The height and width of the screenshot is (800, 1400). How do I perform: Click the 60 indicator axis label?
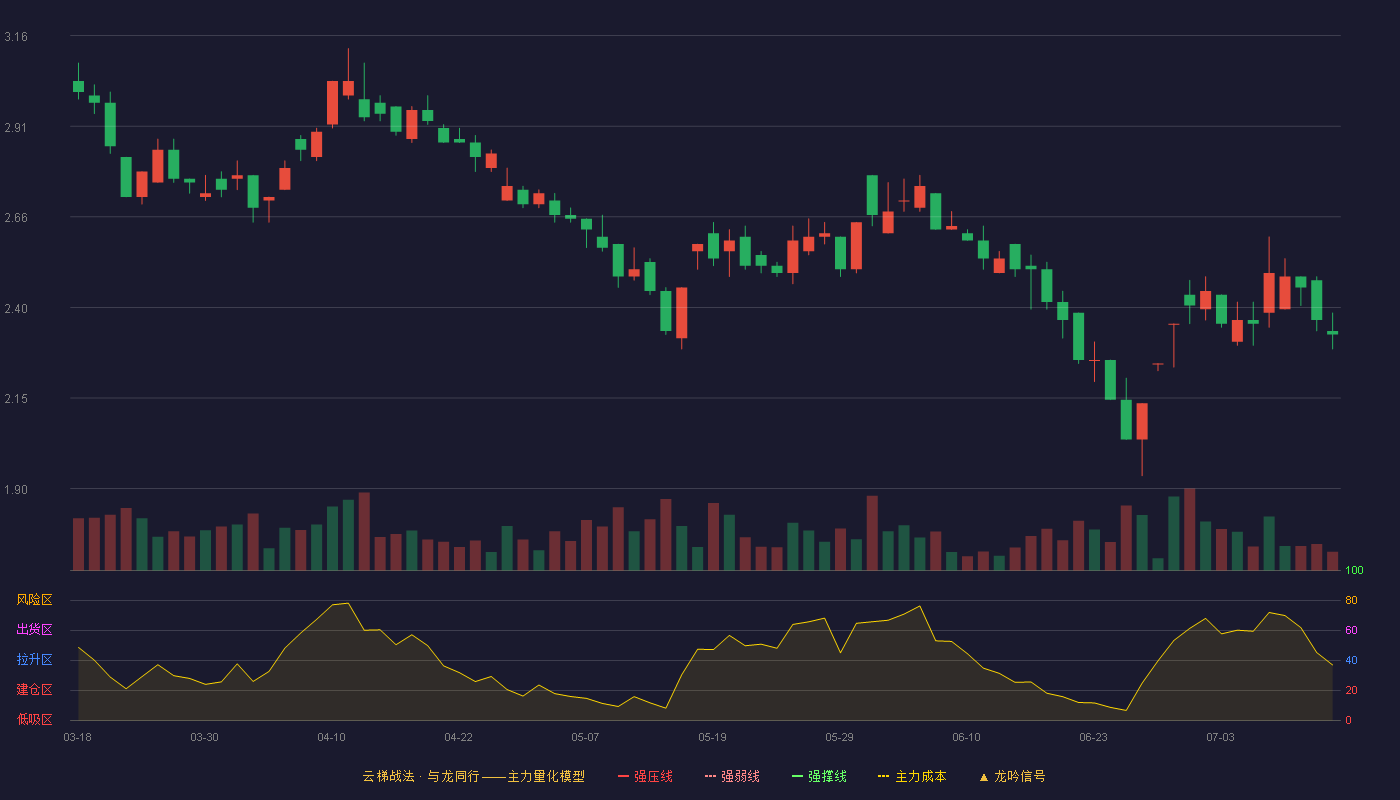coord(1351,630)
